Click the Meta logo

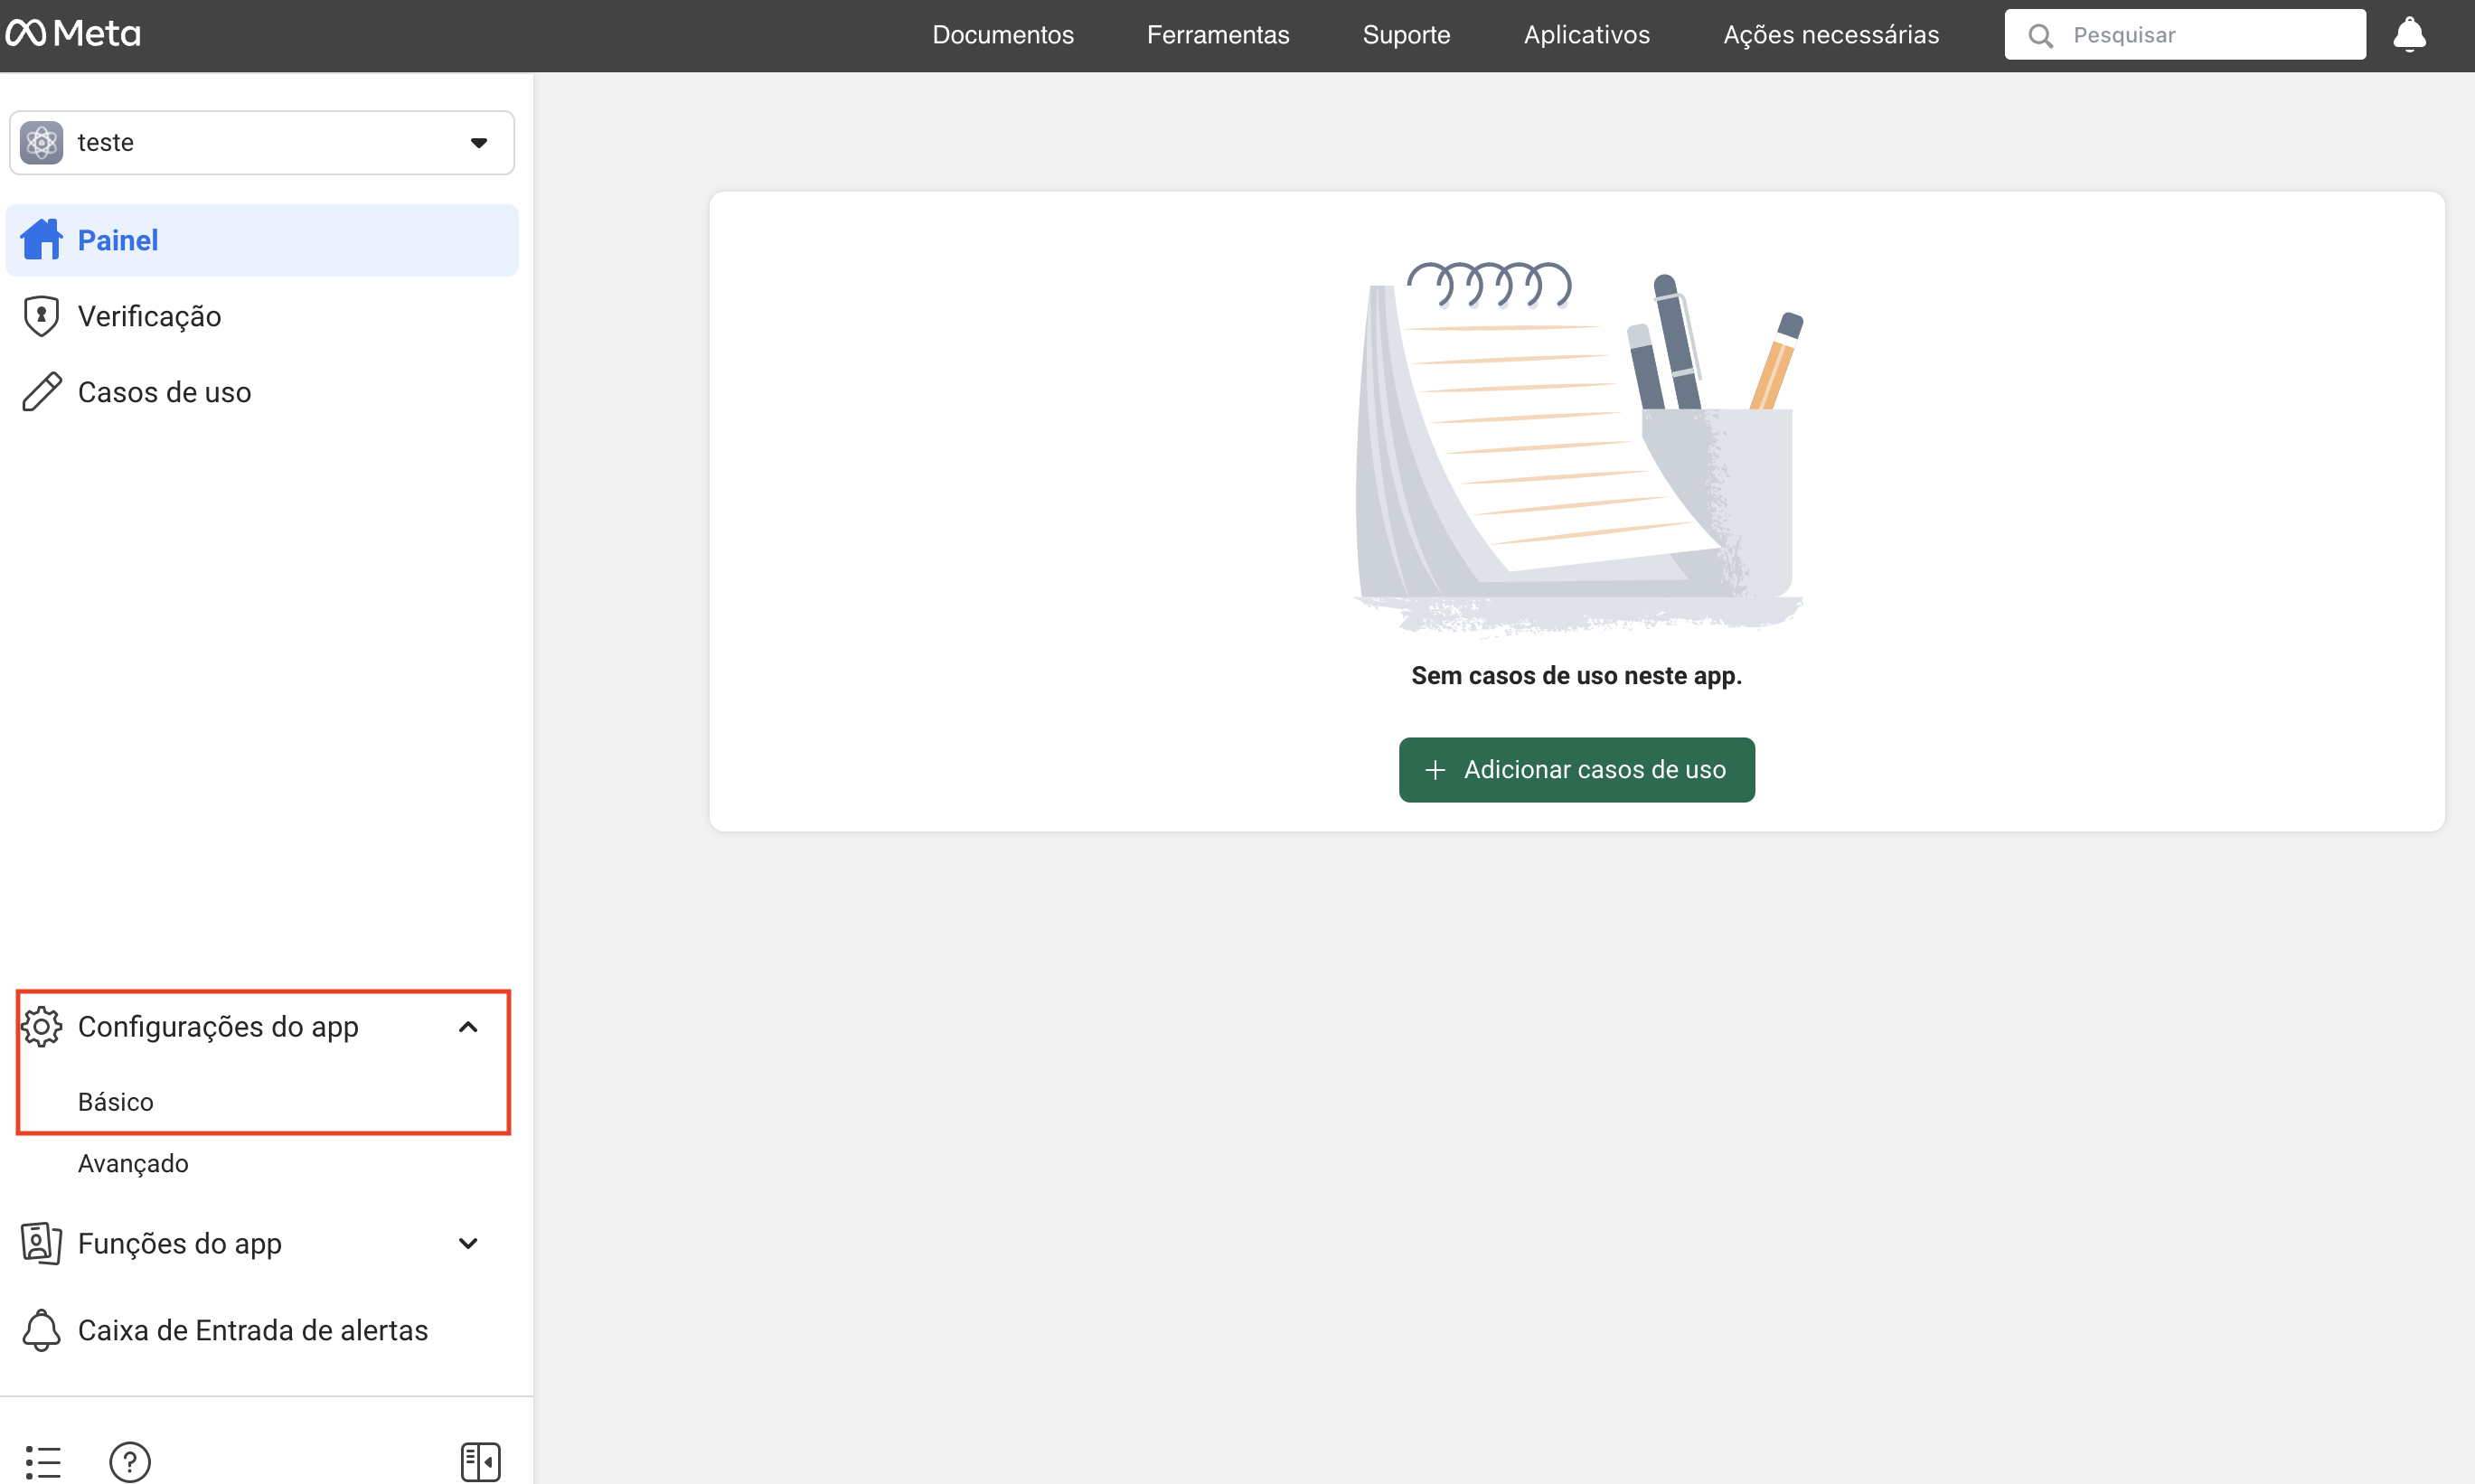click(73, 34)
